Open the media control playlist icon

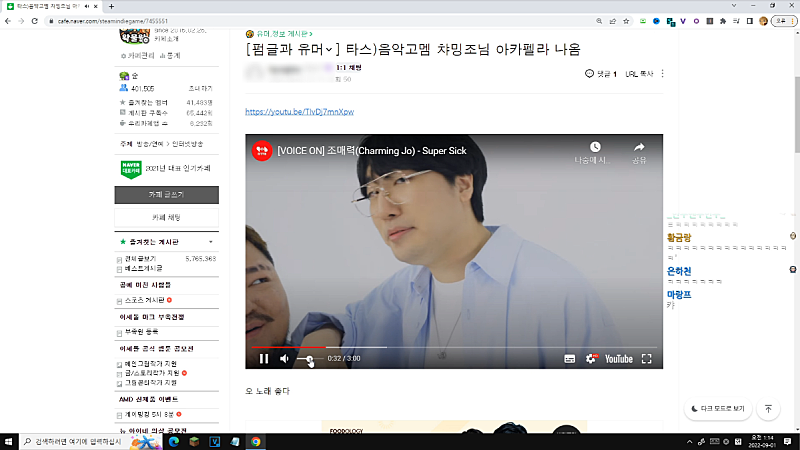pos(736,21)
